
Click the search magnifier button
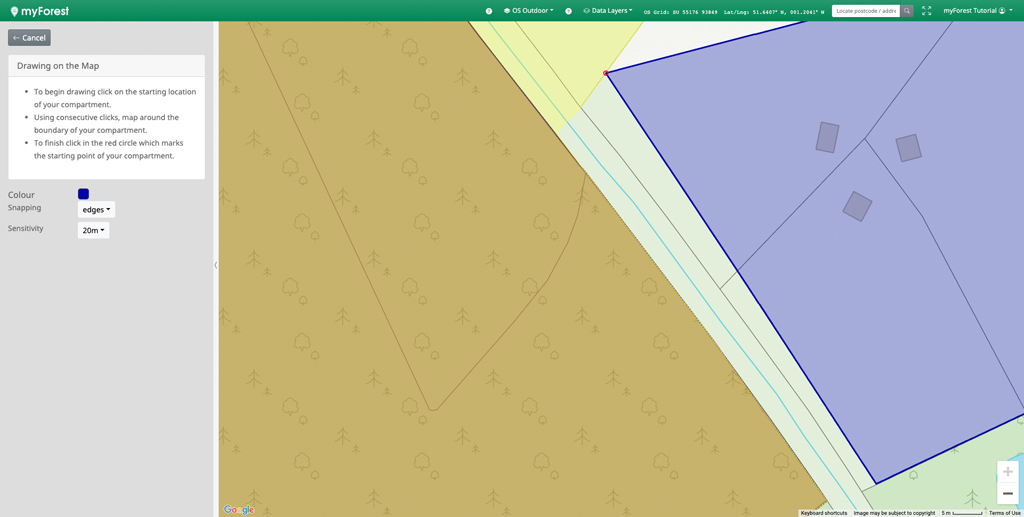[x=907, y=11]
